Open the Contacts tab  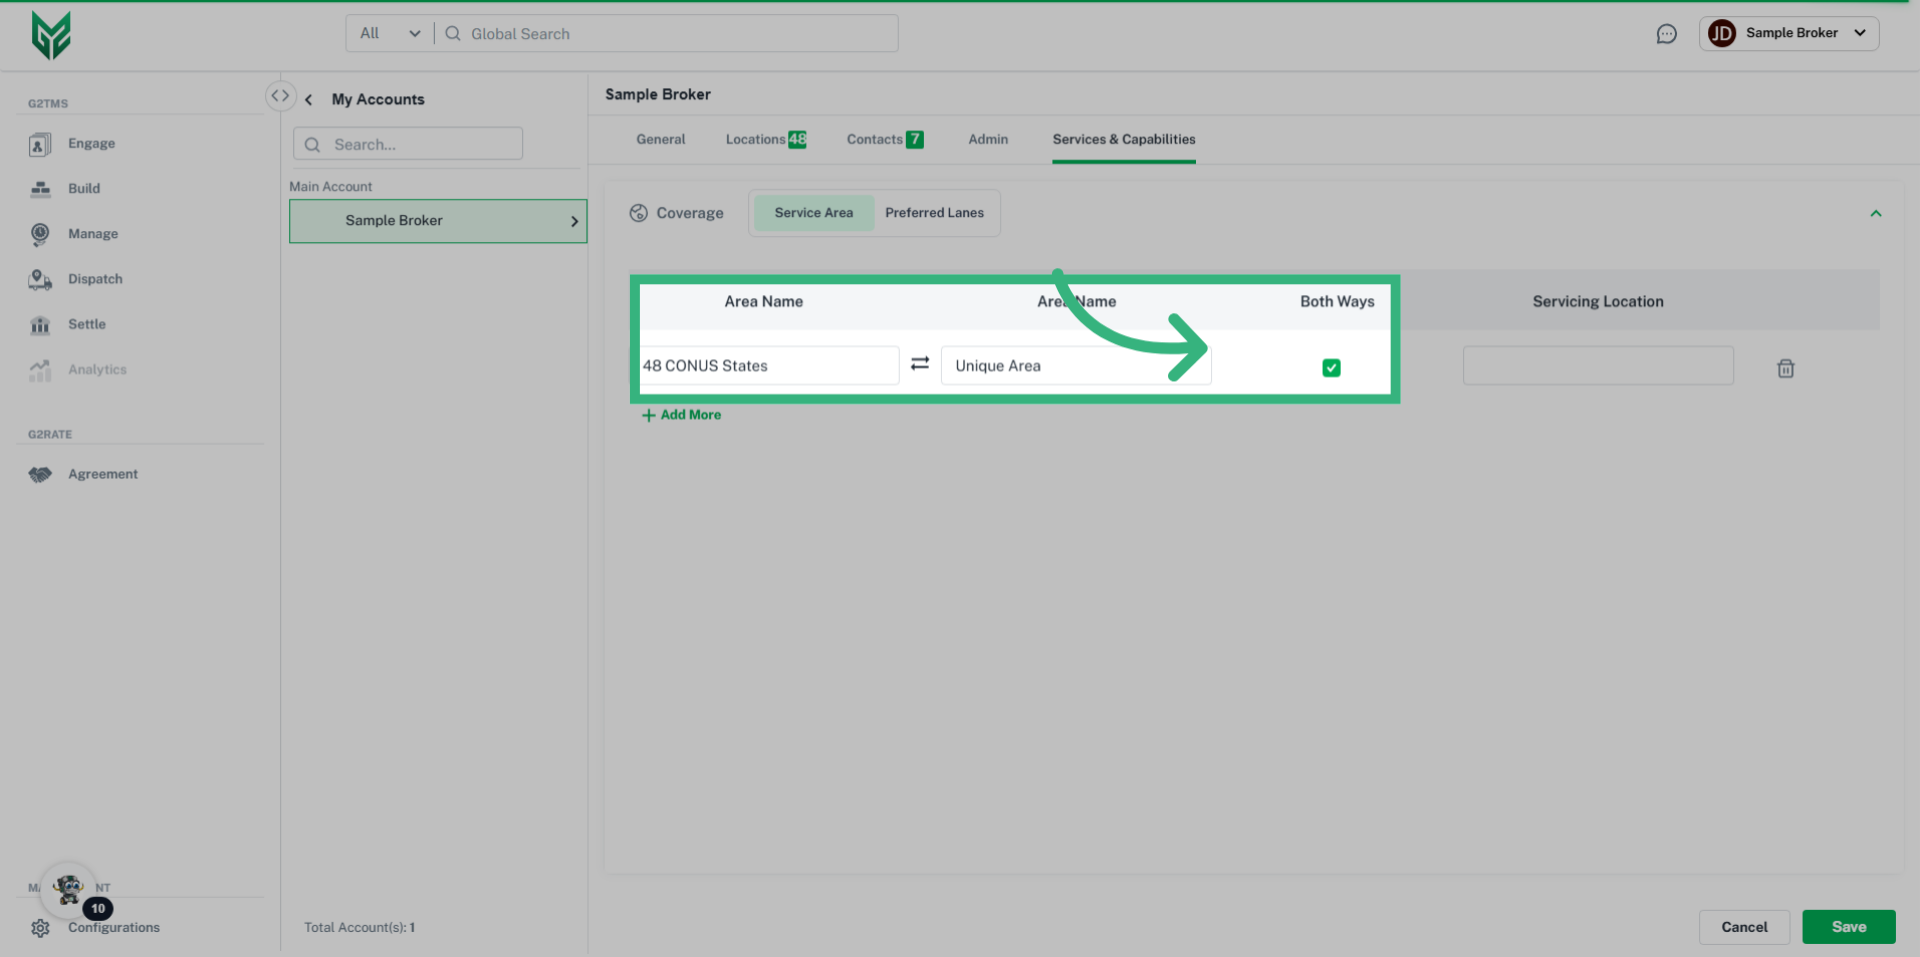pos(884,140)
